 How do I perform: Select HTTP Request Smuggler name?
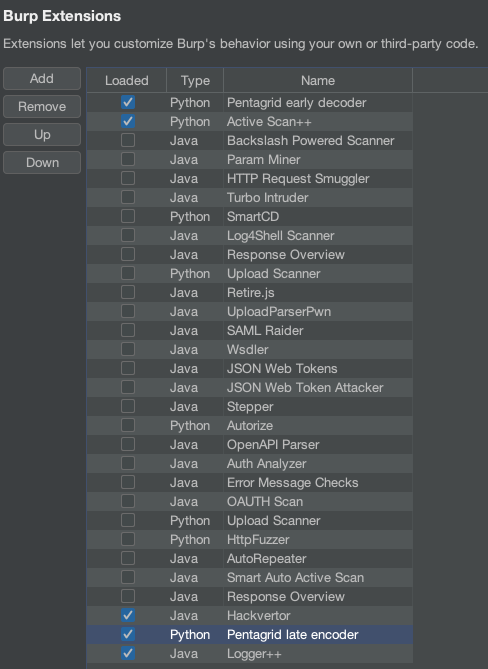(298, 178)
